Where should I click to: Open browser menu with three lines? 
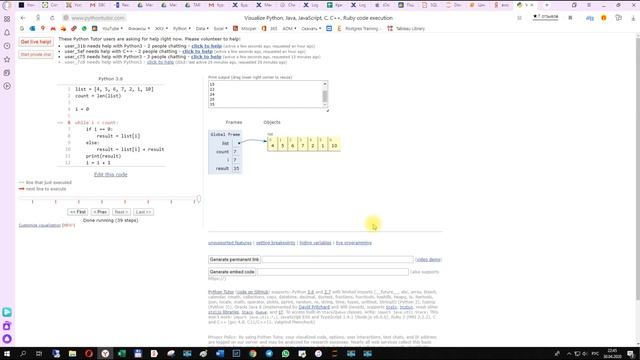click(x=589, y=5)
